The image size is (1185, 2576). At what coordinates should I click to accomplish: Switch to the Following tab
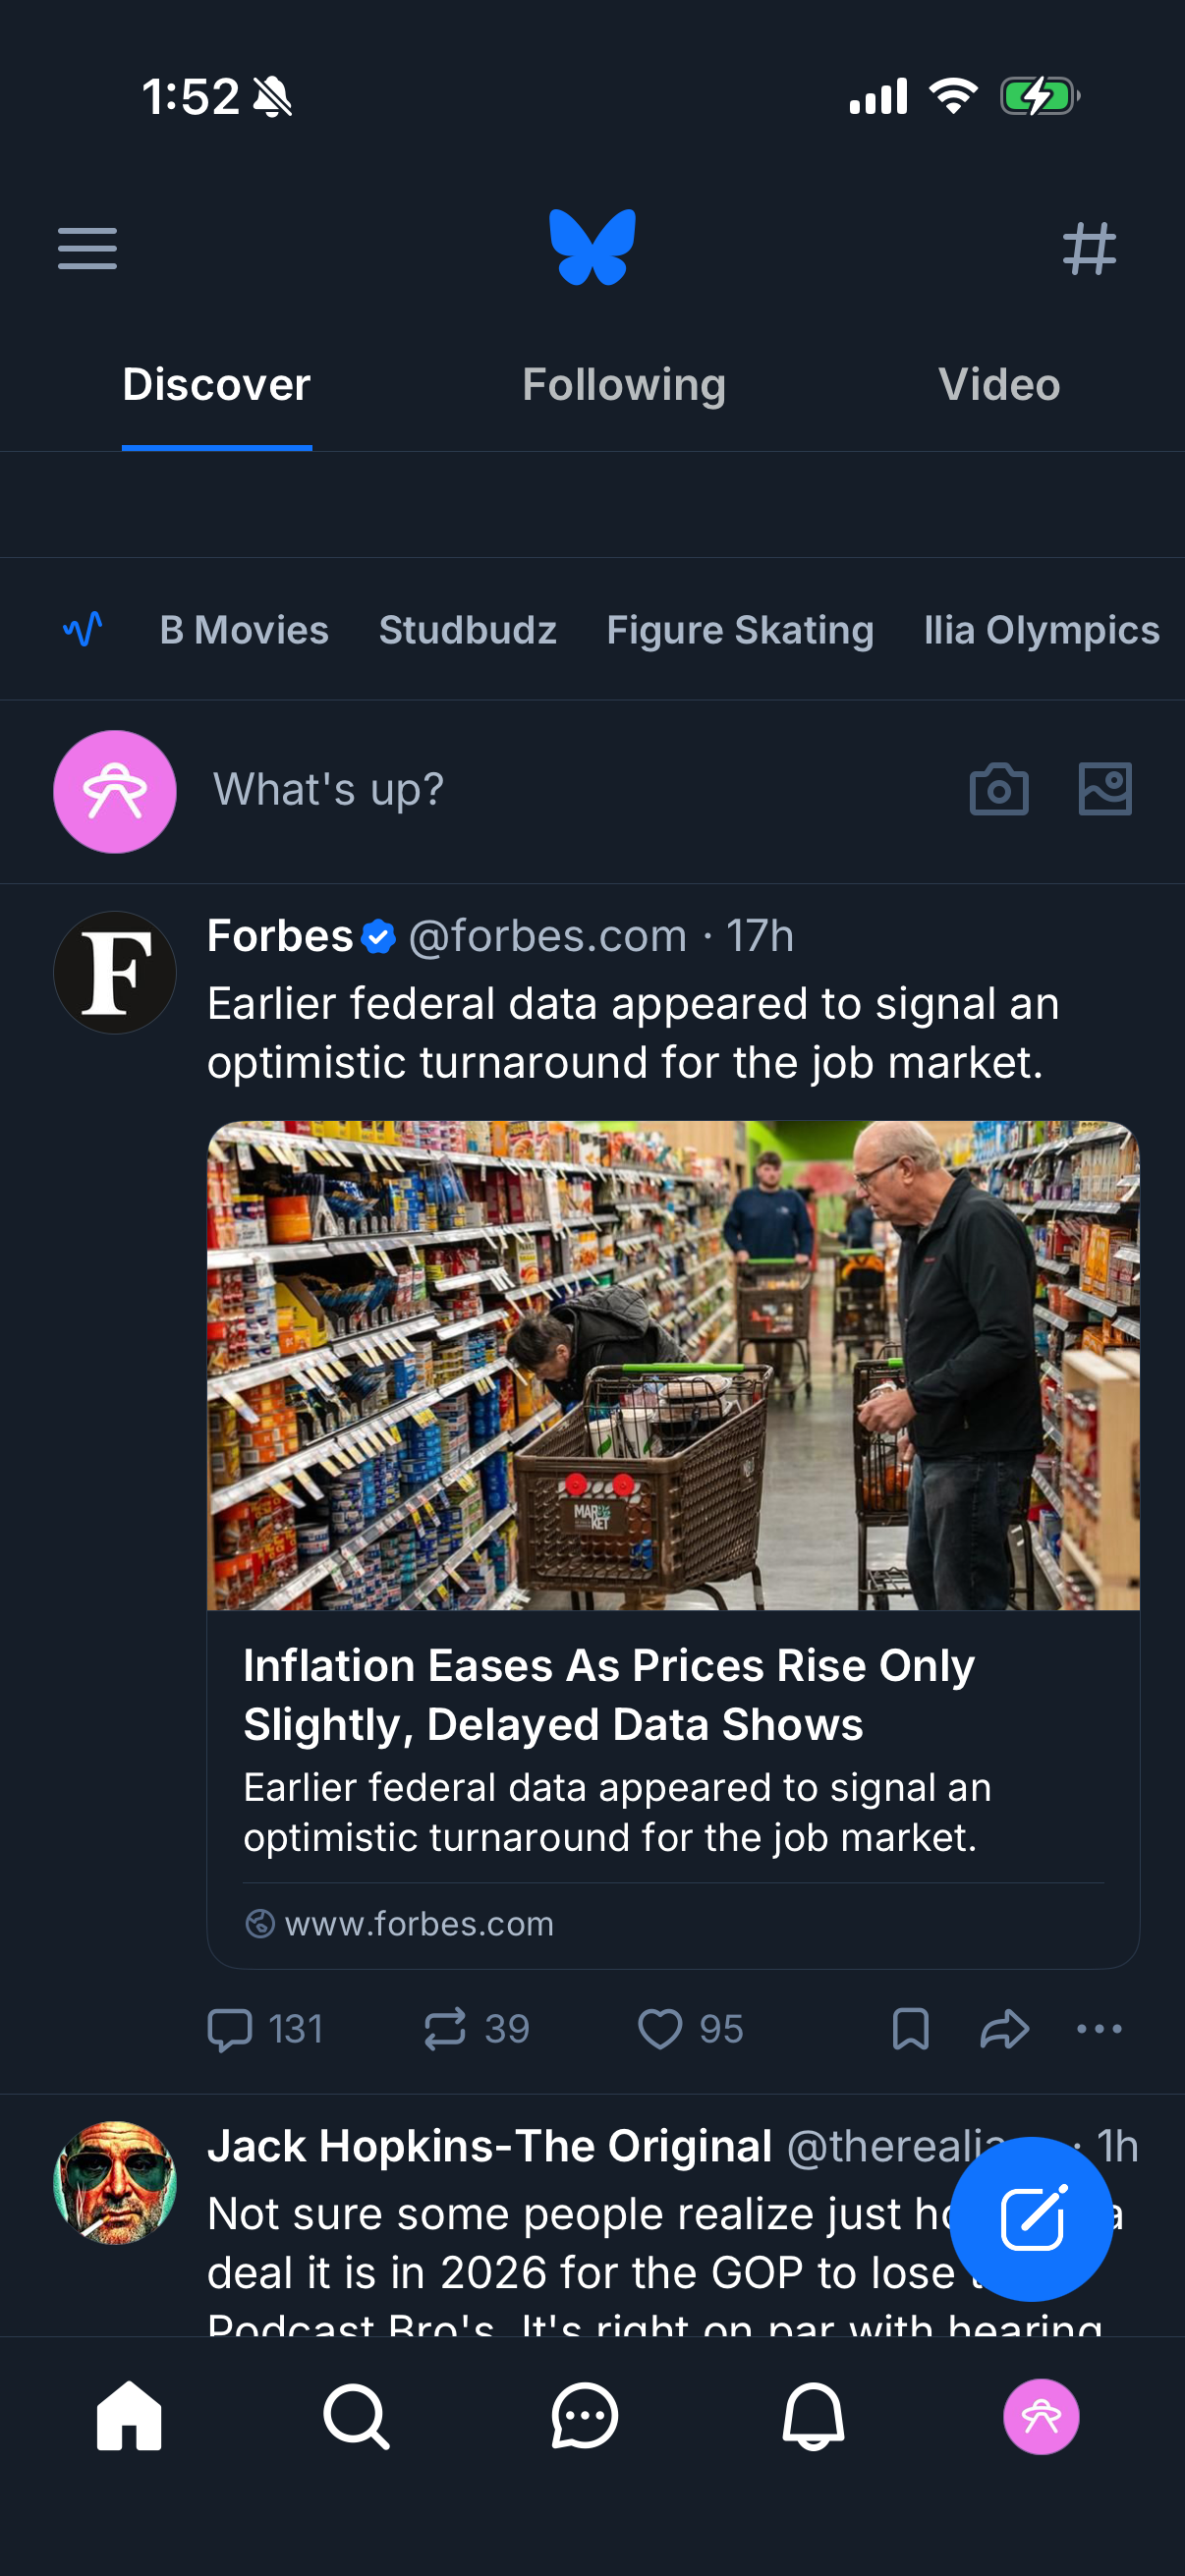click(624, 385)
